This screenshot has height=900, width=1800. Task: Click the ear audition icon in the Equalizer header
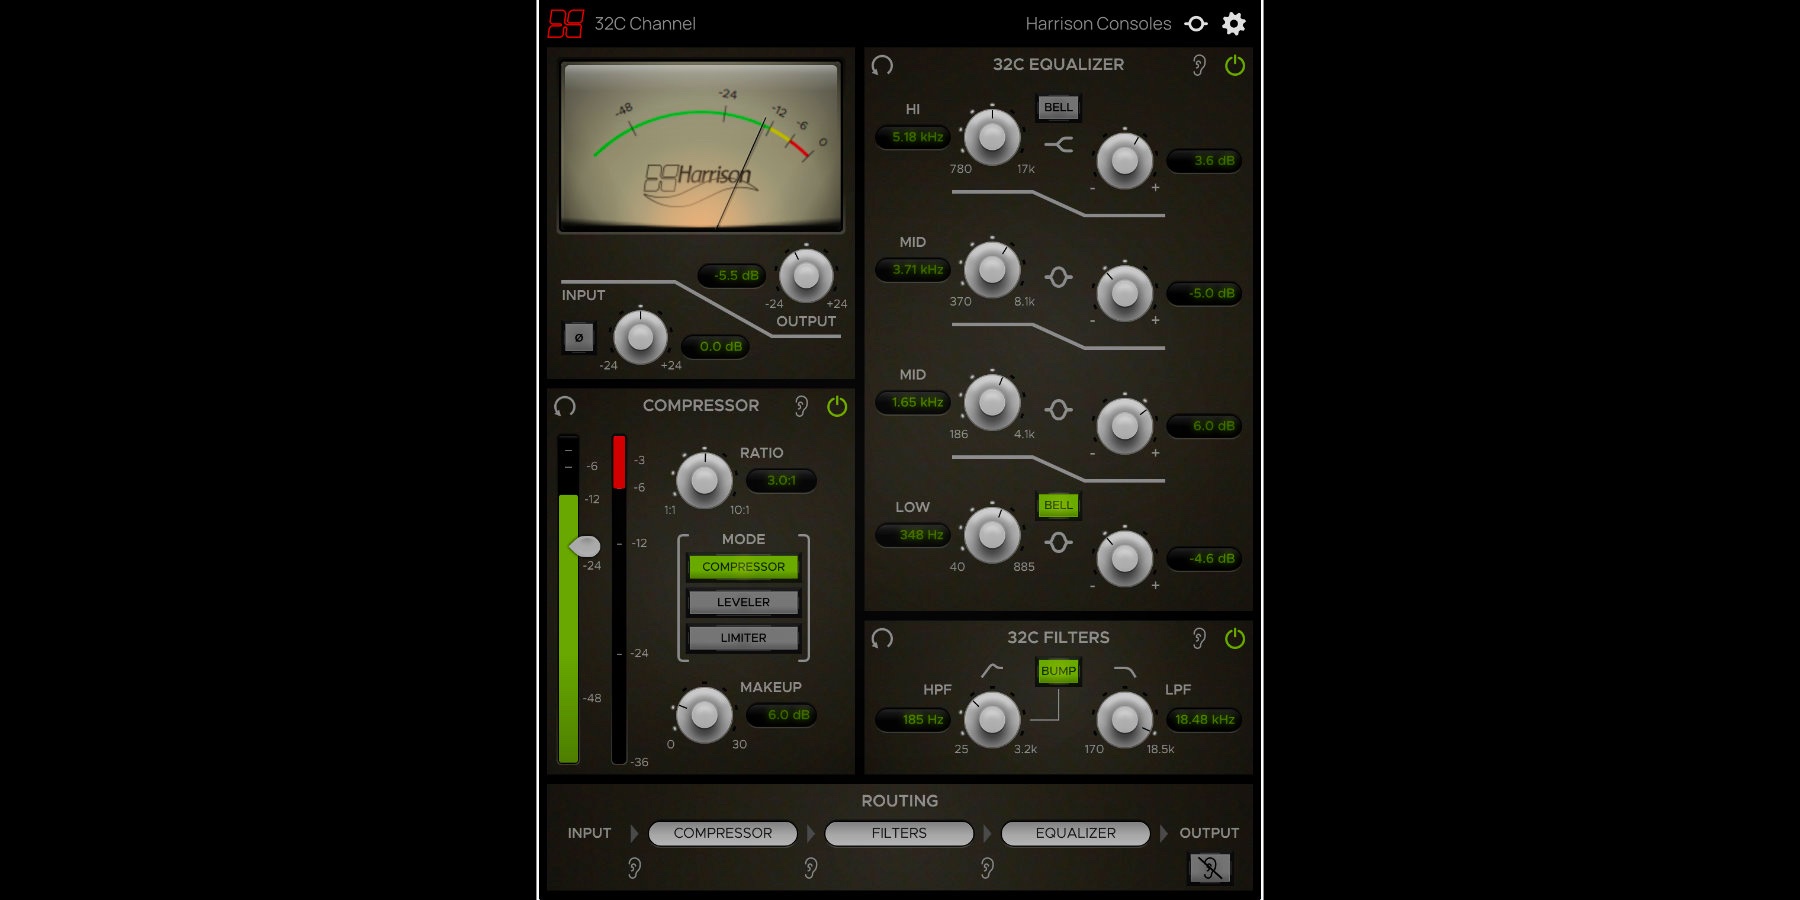(x=1199, y=65)
